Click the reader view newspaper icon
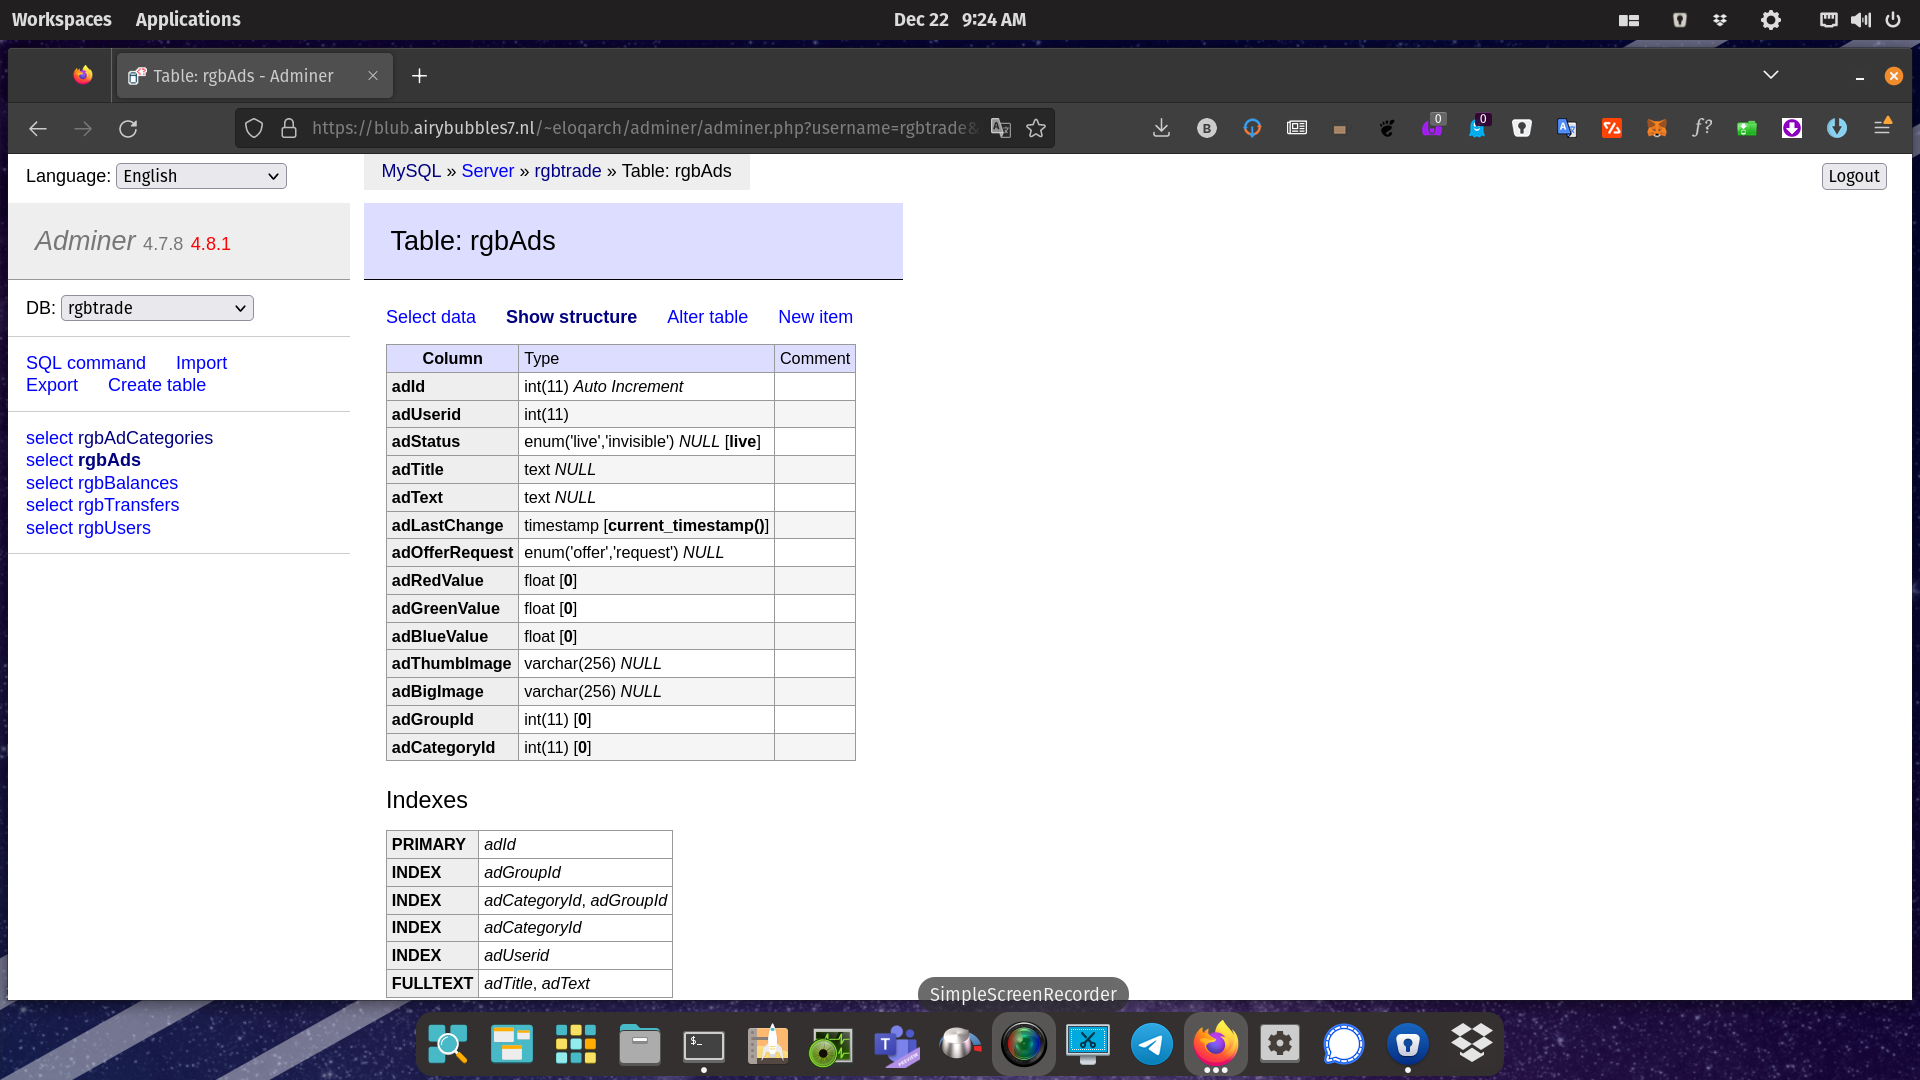The image size is (1920, 1080). click(x=1297, y=128)
